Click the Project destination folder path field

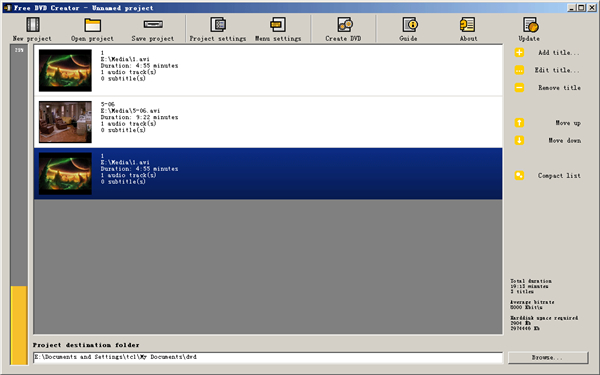click(268, 357)
